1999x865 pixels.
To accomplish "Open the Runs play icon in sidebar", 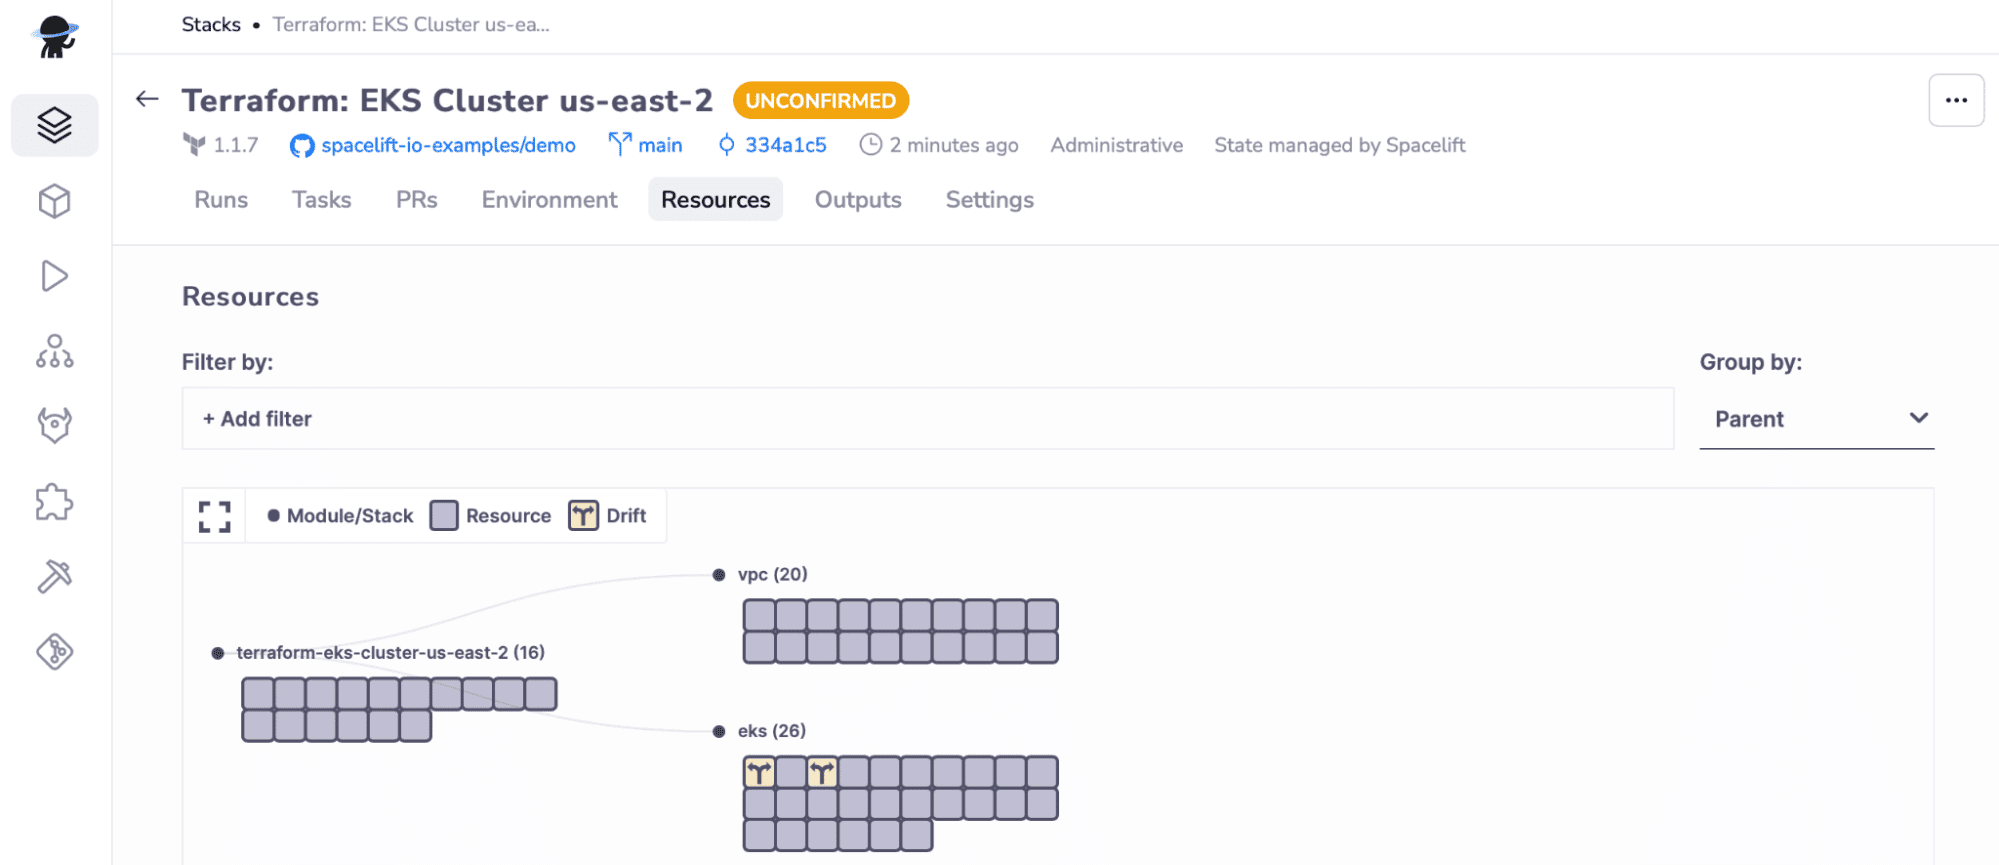I will (54, 276).
